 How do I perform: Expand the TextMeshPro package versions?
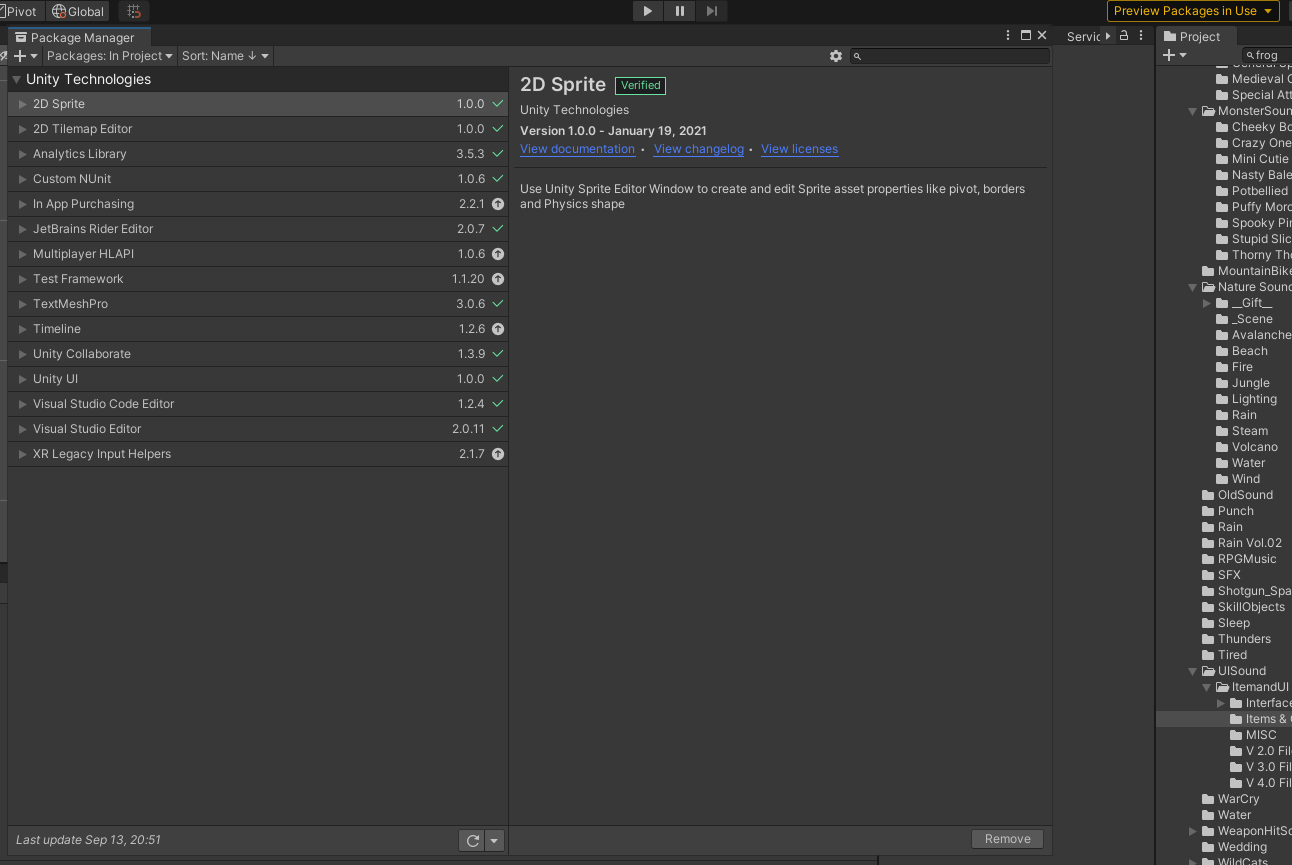coord(23,304)
